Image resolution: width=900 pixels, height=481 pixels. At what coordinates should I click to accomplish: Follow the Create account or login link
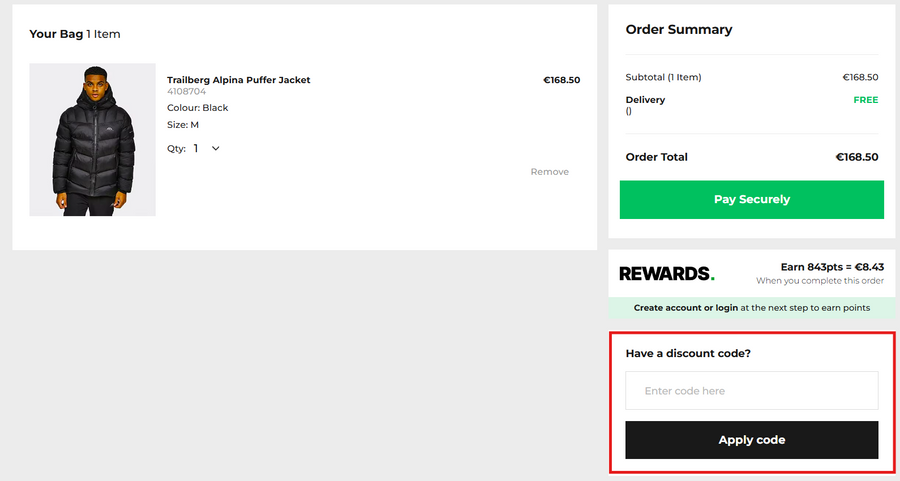coord(685,308)
